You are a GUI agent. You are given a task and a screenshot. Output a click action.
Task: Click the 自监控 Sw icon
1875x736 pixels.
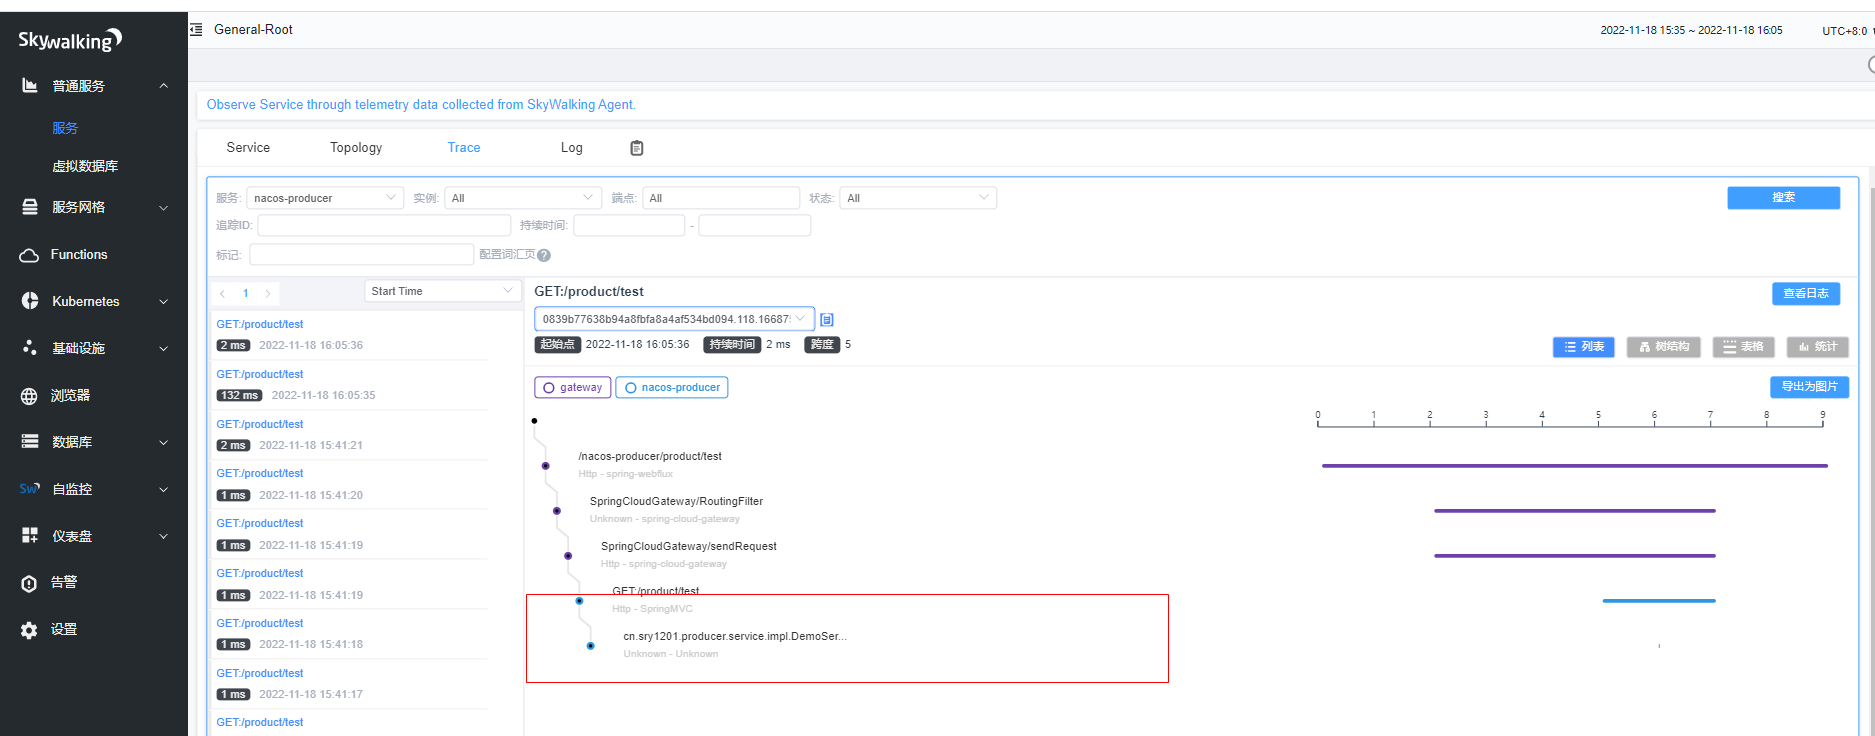[x=30, y=489]
